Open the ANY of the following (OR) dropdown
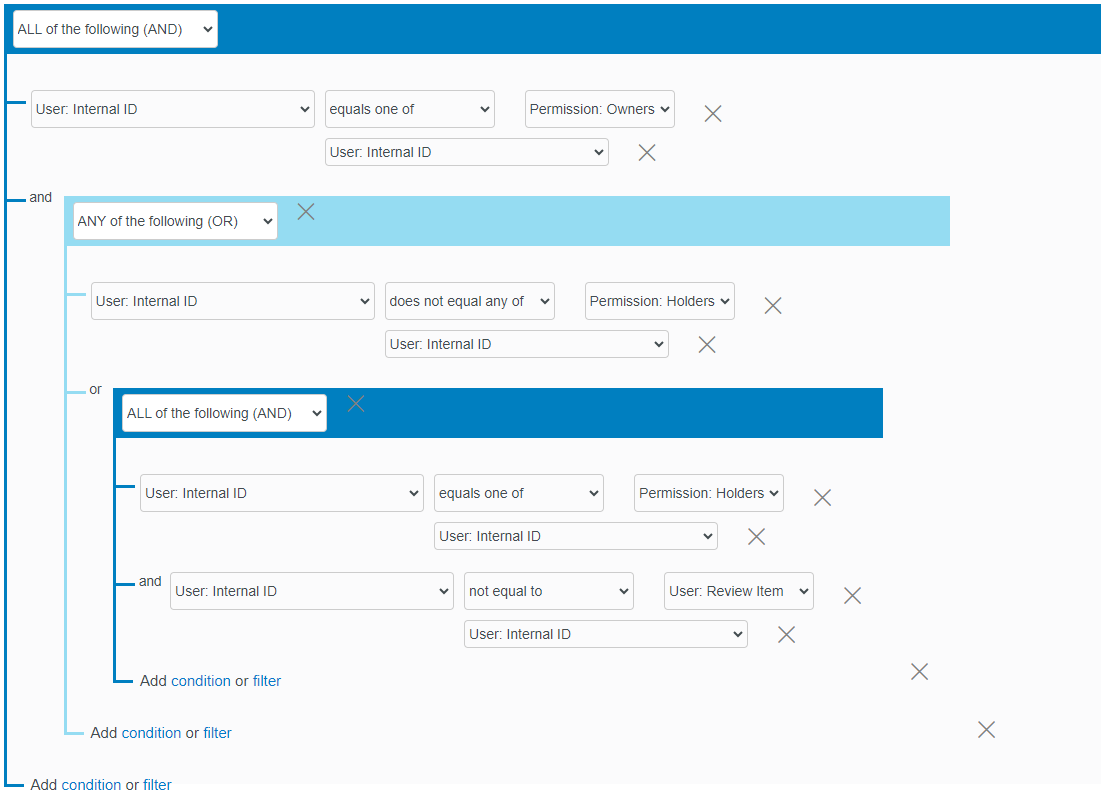This screenshot has width=1101, height=799. tap(175, 221)
